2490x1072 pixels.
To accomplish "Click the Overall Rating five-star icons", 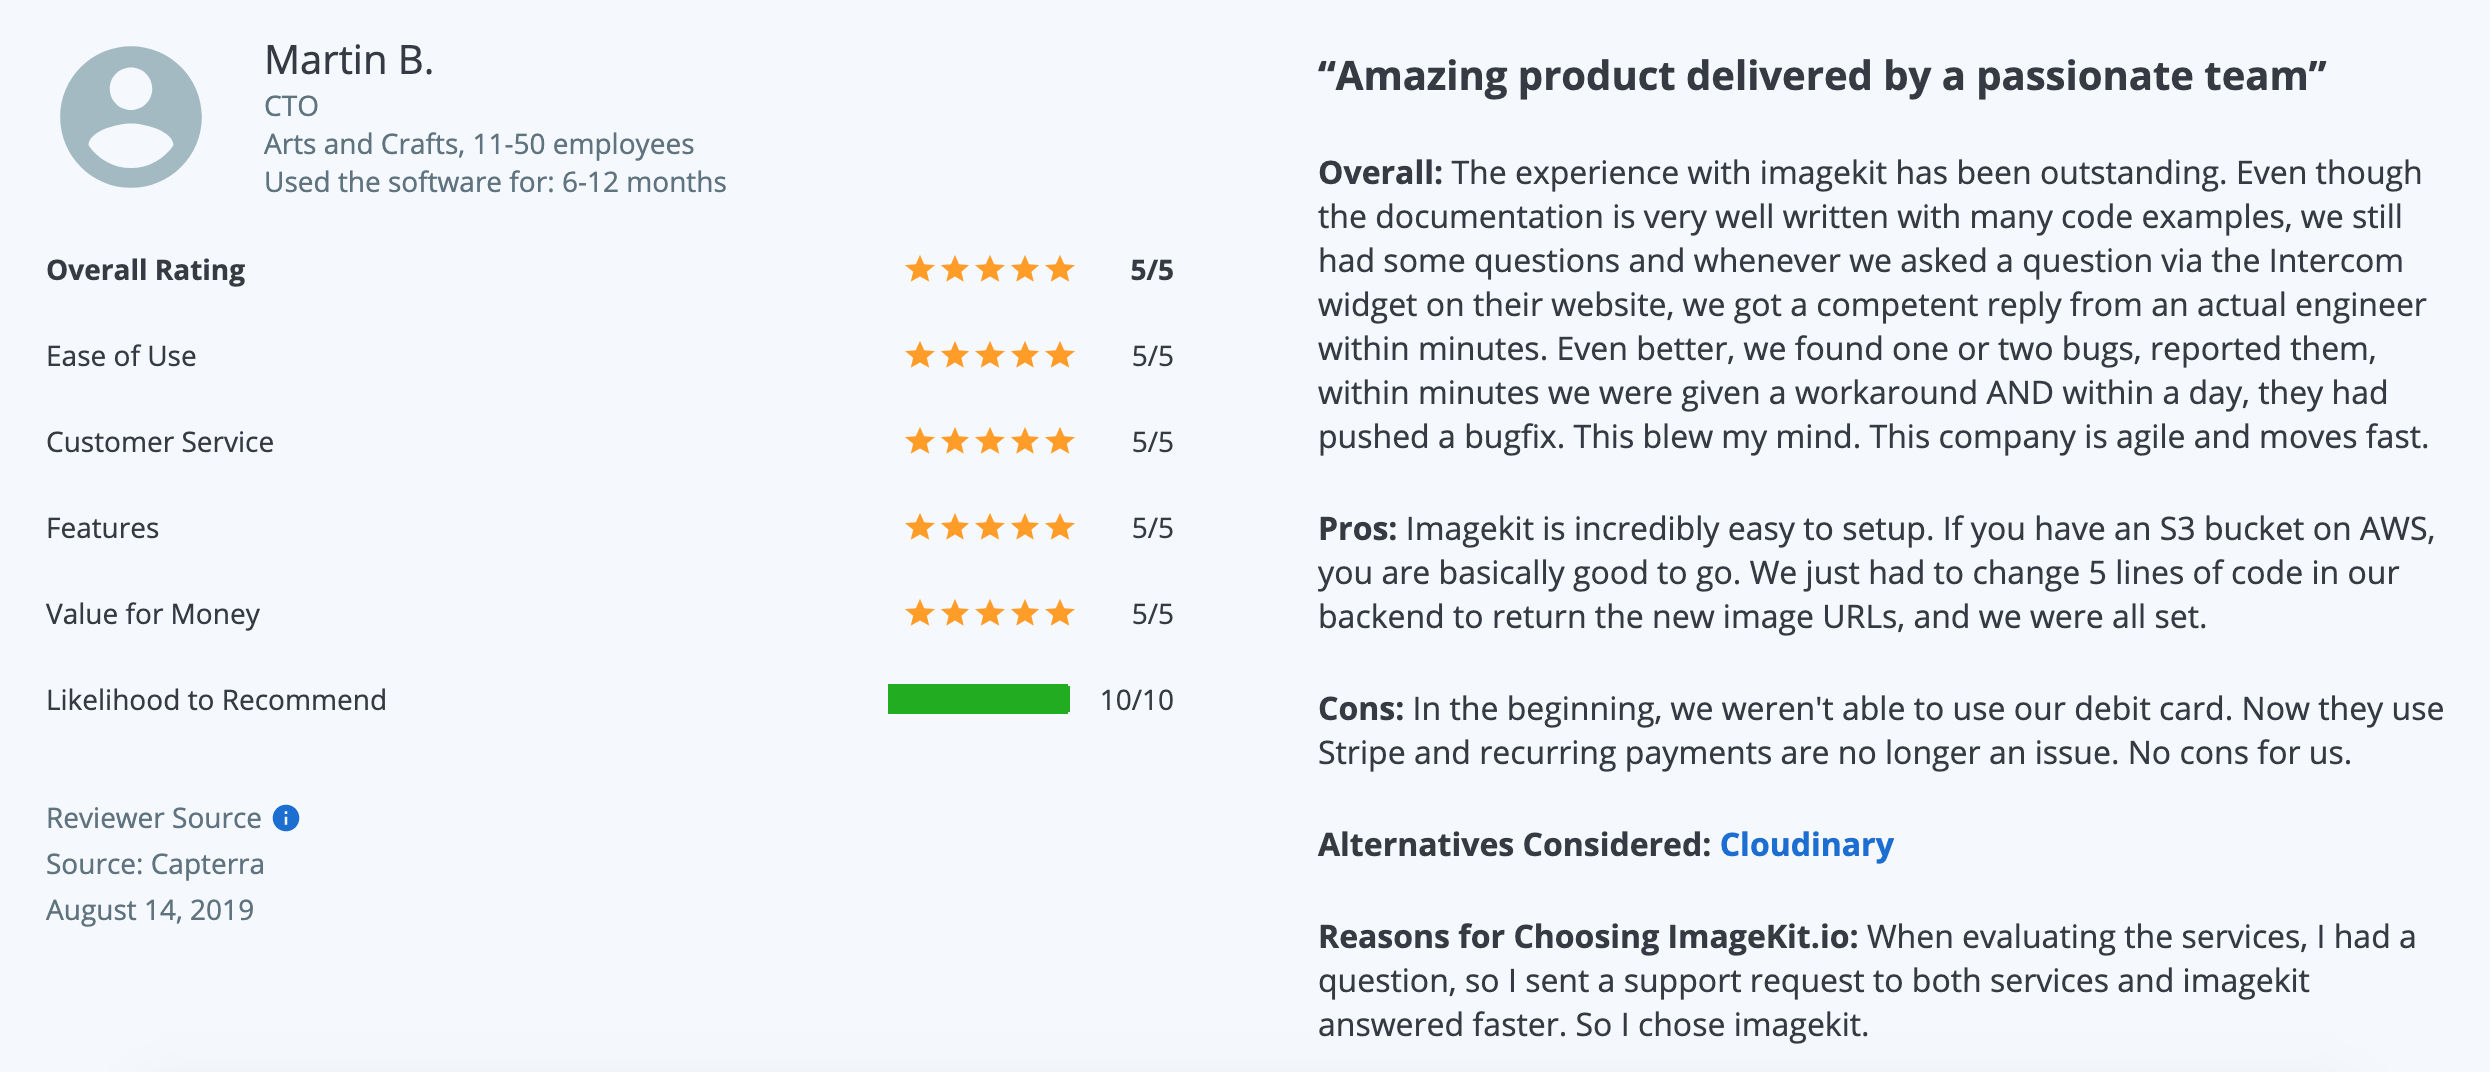I will pos(990,269).
